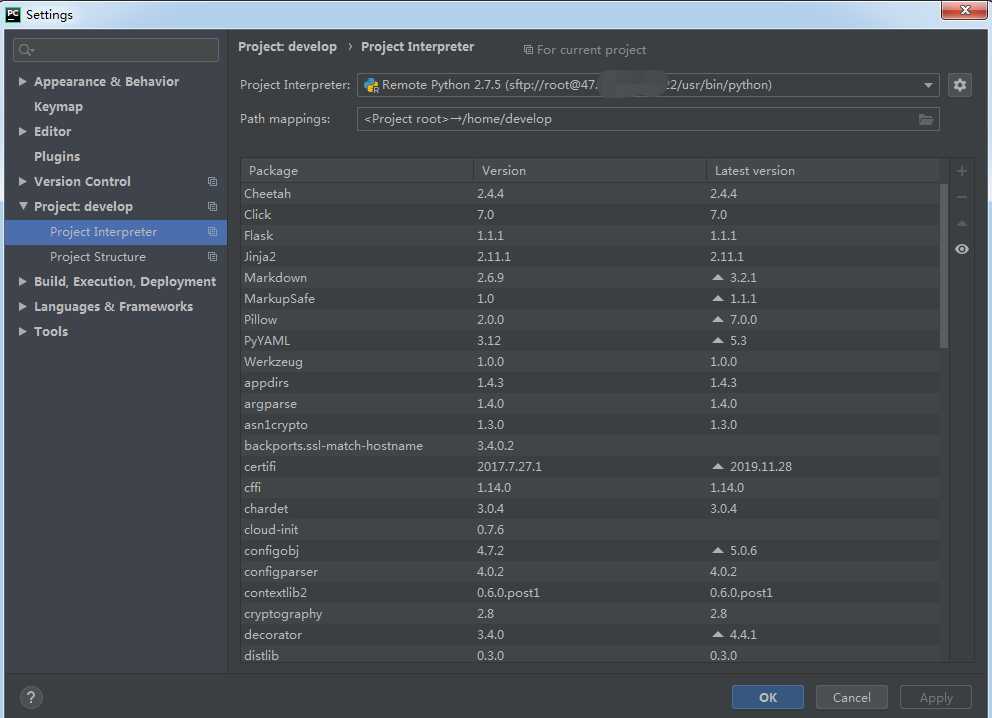Uninstall package with minus icon

pyautogui.click(x=962, y=197)
